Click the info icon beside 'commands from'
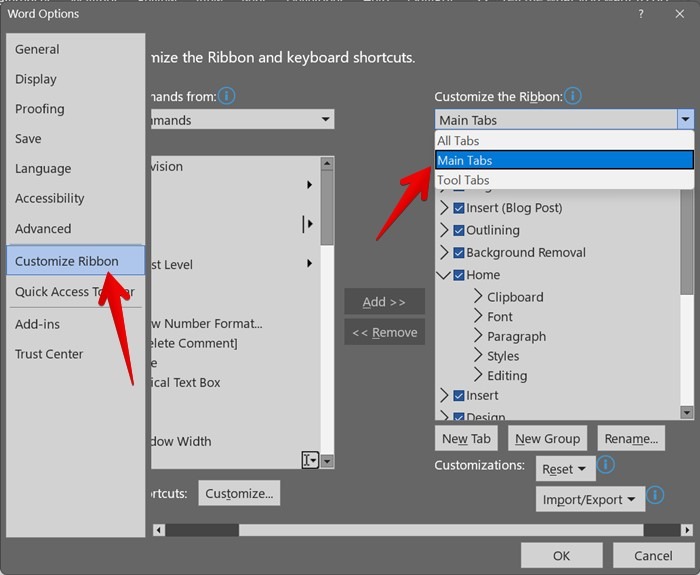Image resolution: width=700 pixels, height=575 pixels. point(227,96)
